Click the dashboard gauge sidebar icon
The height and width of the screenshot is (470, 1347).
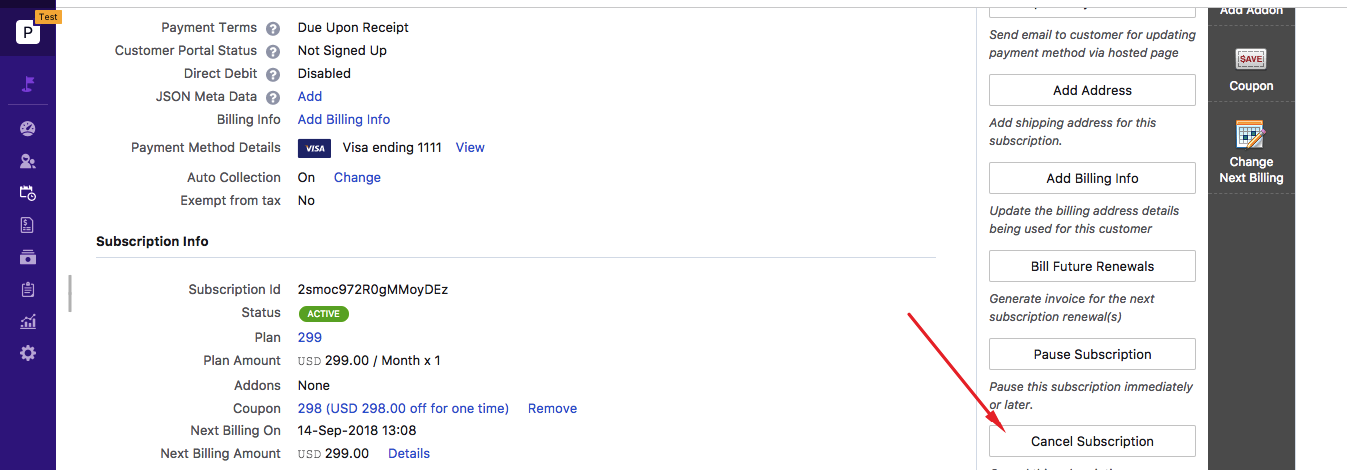pos(28,128)
